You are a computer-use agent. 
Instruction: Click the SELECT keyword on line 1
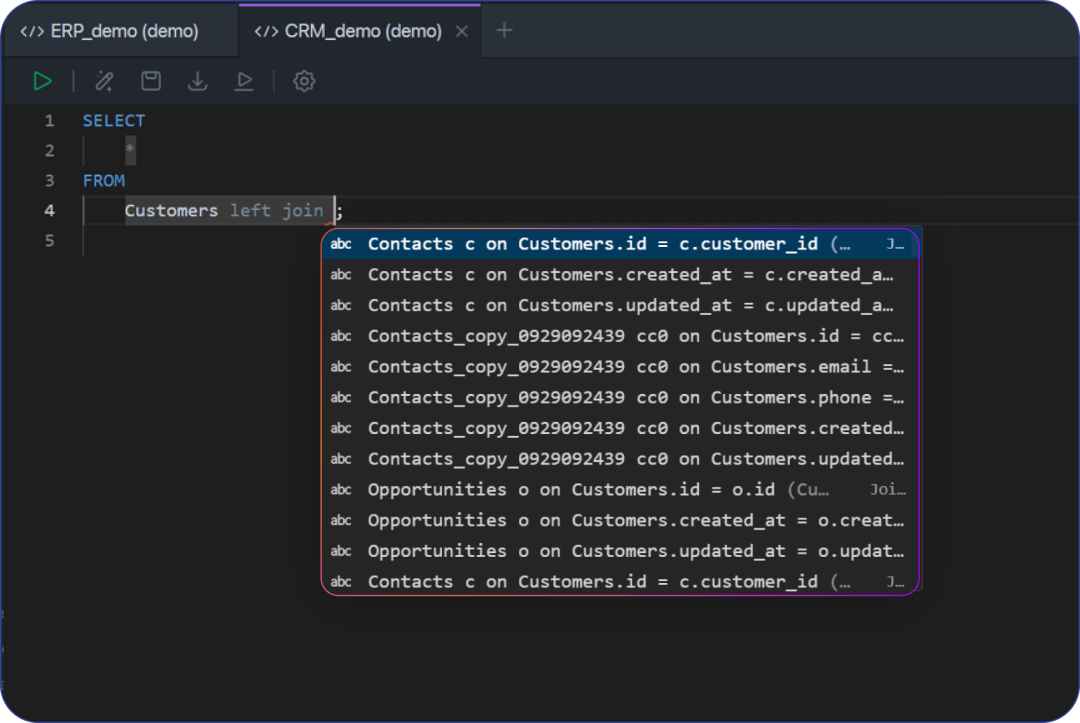pyautogui.click(x=113, y=121)
